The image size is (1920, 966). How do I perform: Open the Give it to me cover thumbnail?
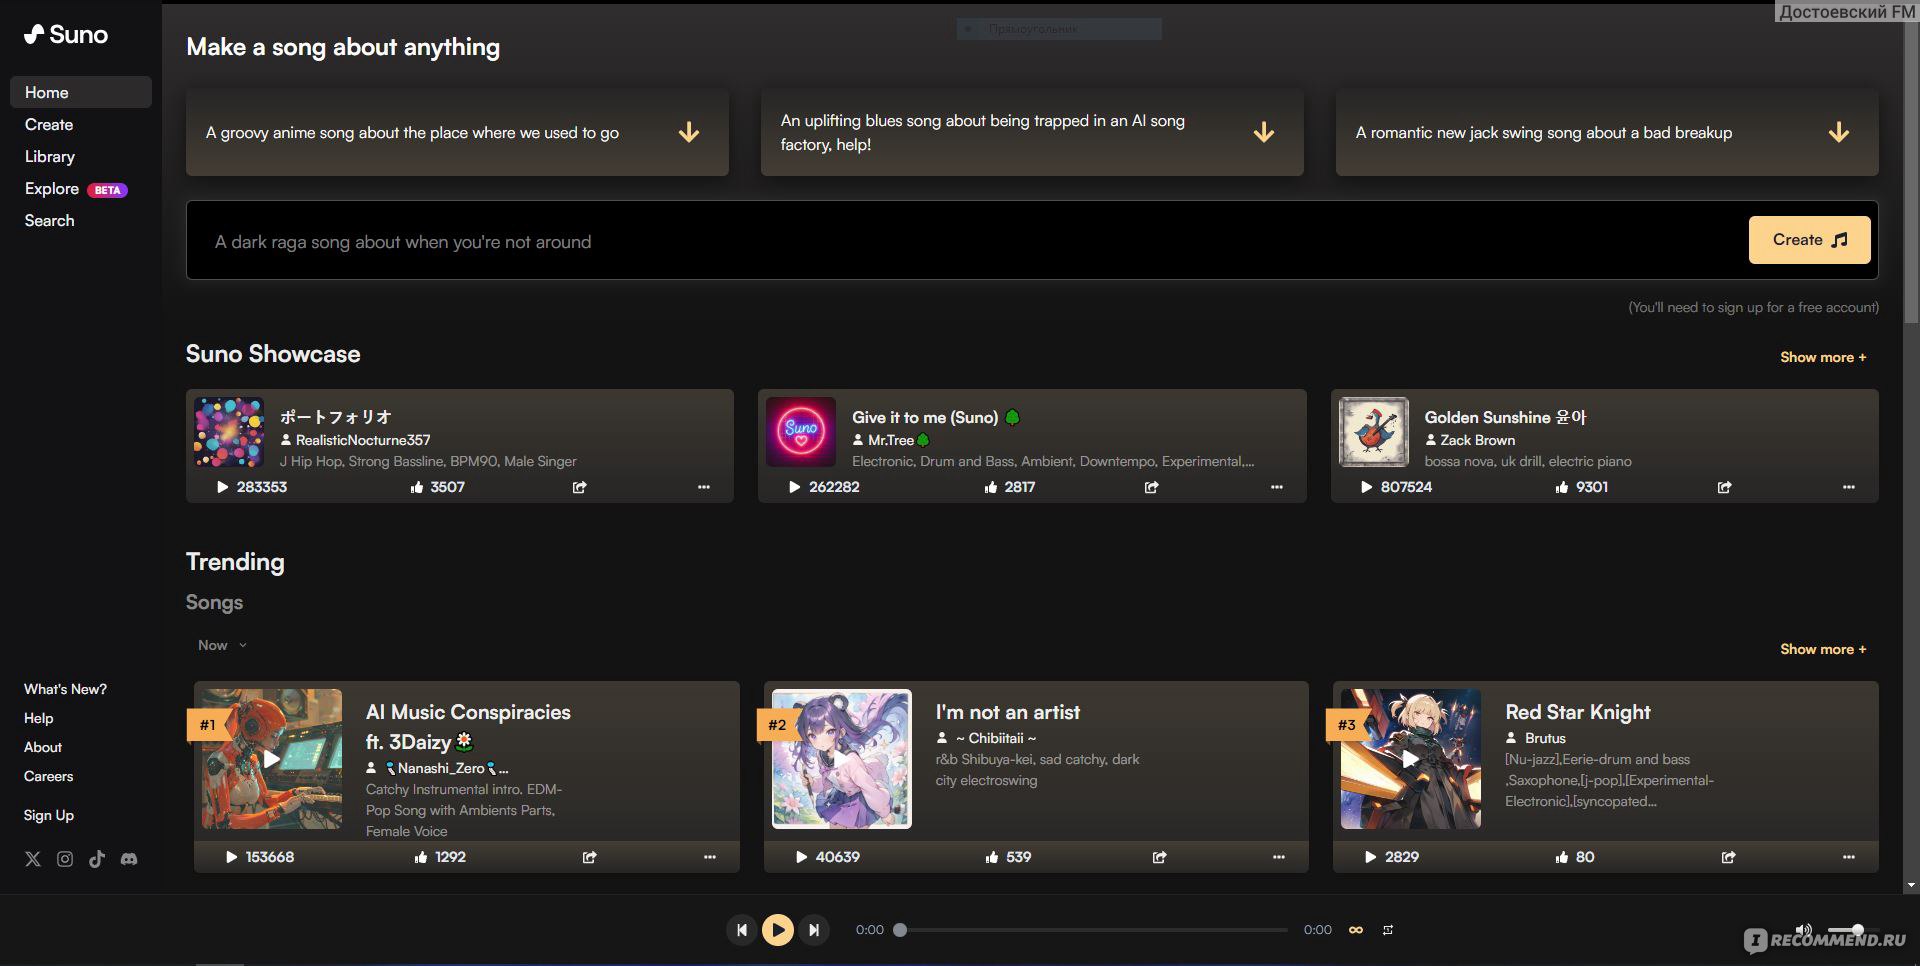click(801, 432)
